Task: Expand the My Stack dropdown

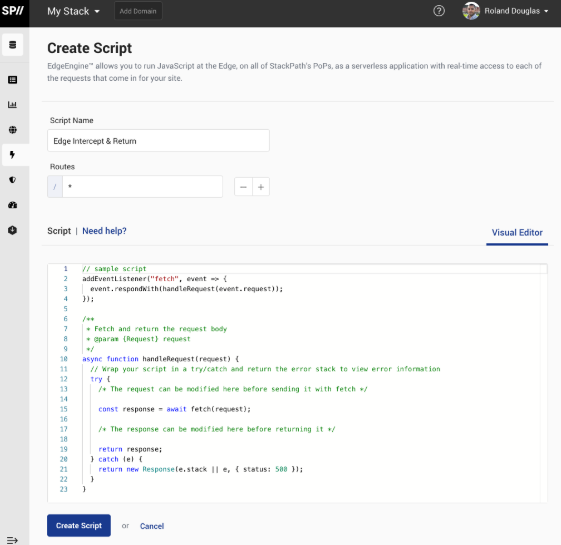Action: (73, 11)
